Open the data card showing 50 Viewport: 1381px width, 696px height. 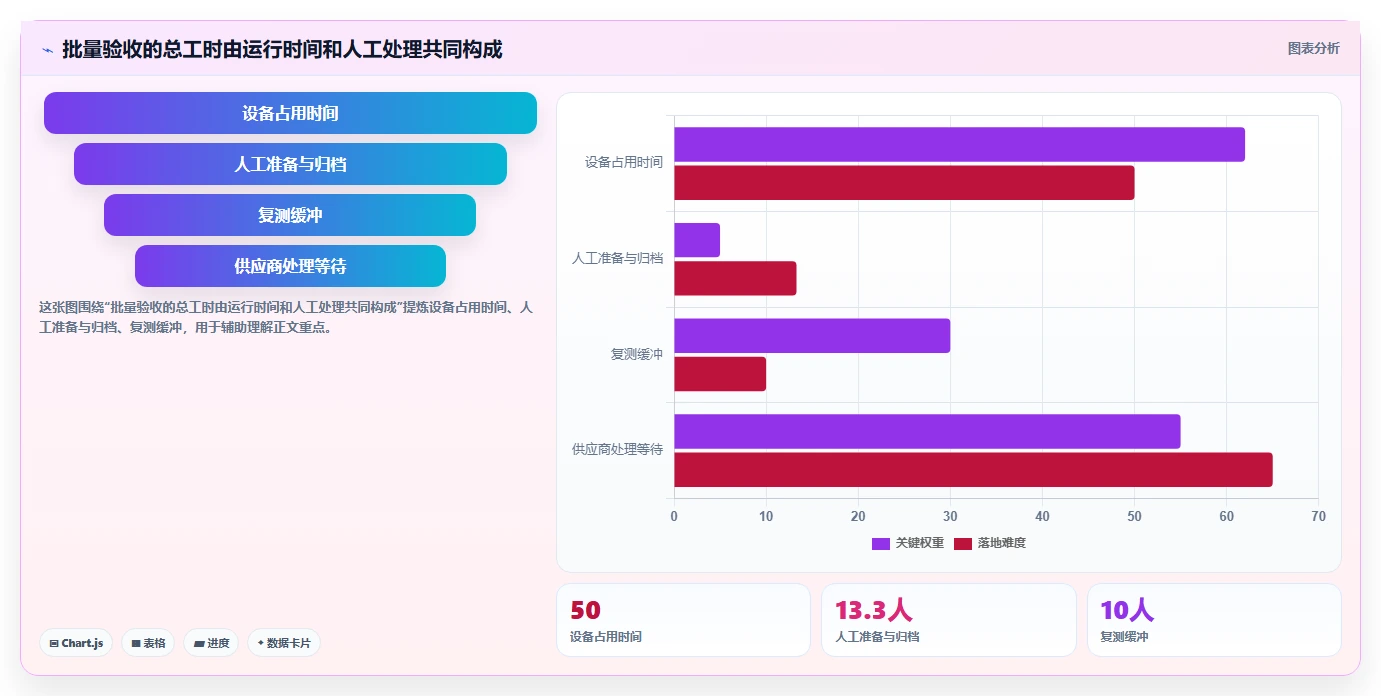pyautogui.click(x=683, y=620)
